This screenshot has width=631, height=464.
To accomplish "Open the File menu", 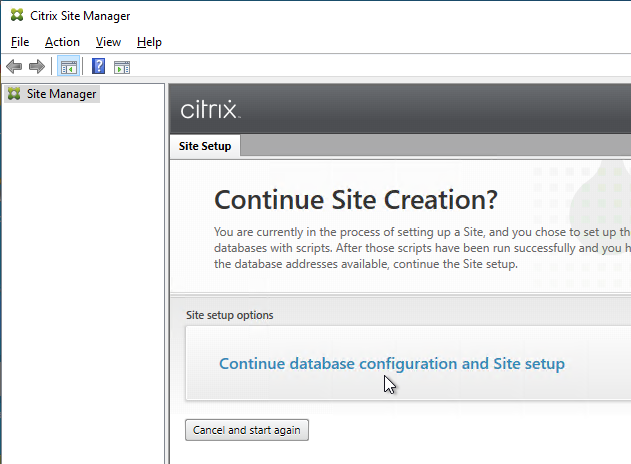I will click(20, 42).
